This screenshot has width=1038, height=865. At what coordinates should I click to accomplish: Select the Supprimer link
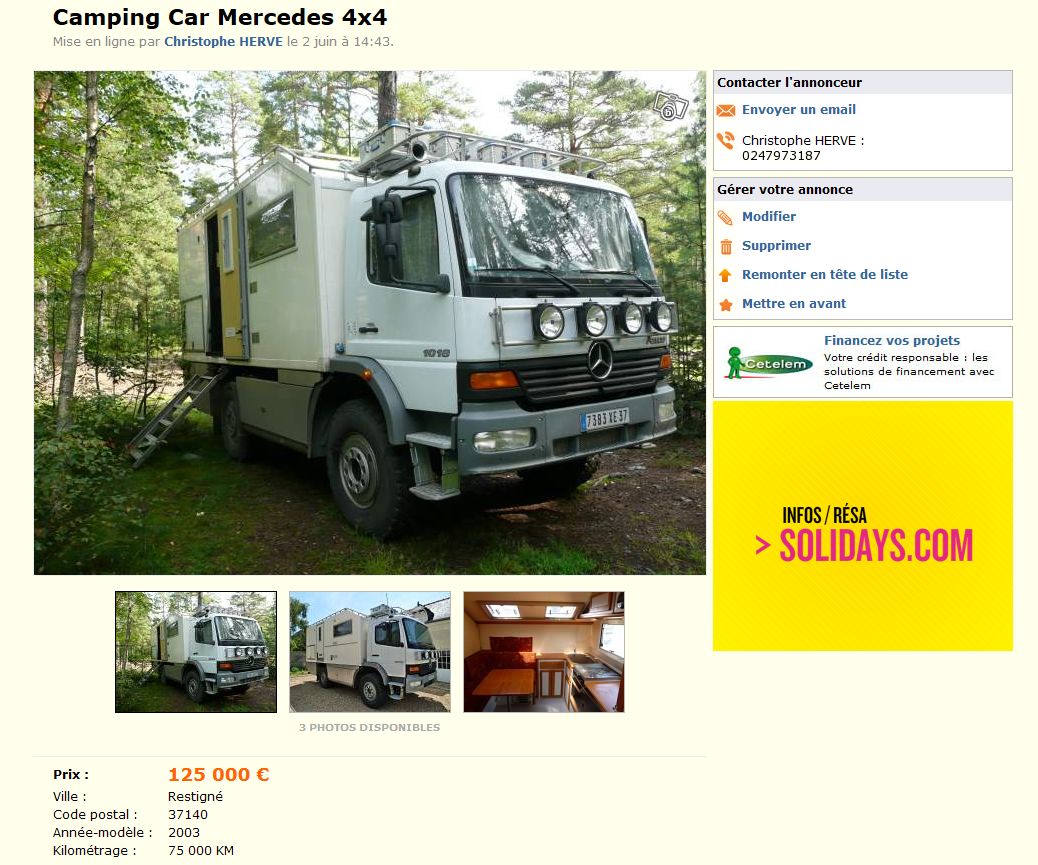pos(776,246)
